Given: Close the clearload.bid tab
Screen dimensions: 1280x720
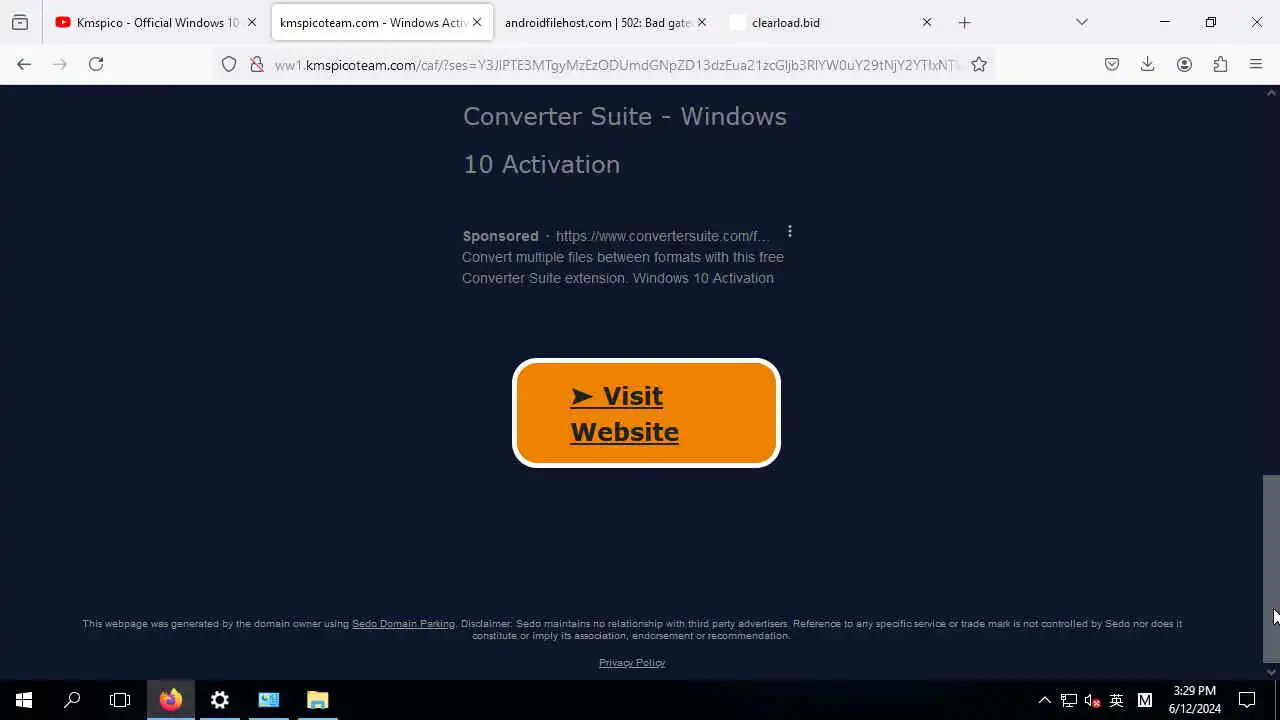Looking at the screenshot, I should [x=927, y=22].
